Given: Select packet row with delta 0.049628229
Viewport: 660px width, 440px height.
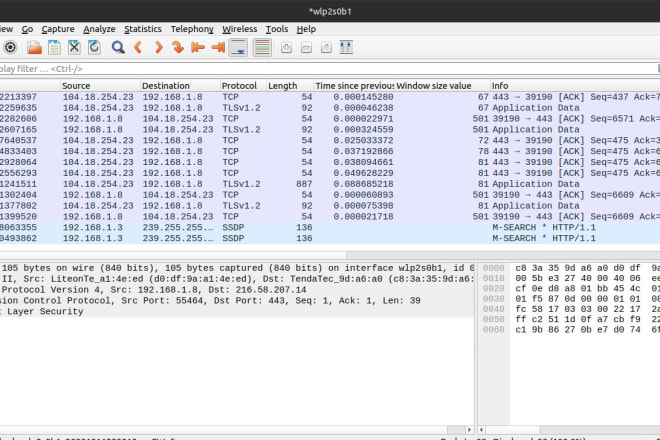Looking at the screenshot, I should pos(330,173).
